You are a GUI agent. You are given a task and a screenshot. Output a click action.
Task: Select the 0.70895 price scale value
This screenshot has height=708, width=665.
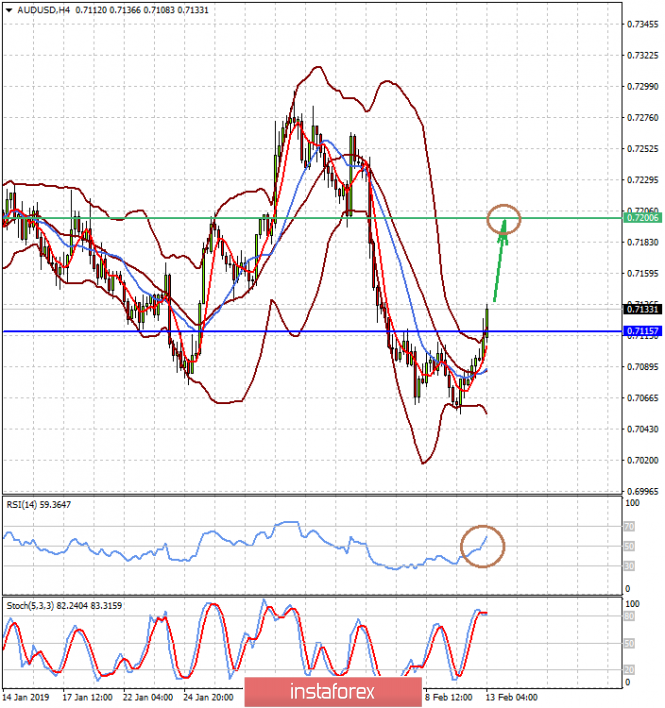pos(643,367)
